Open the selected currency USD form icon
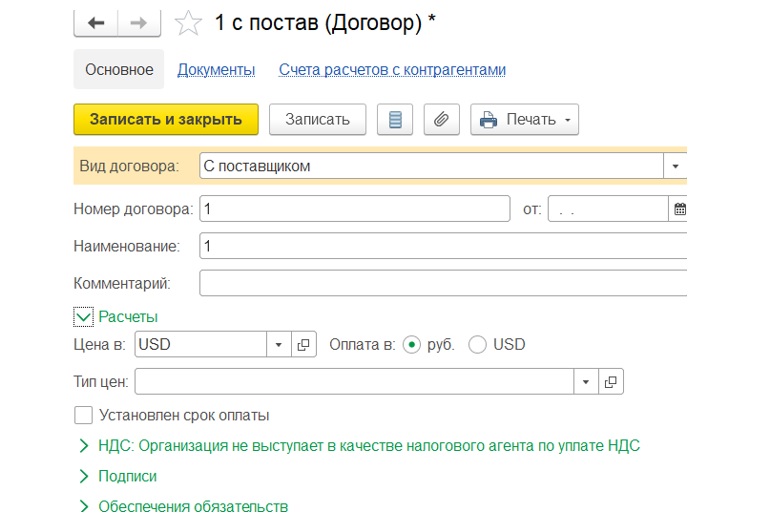 [303, 344]
